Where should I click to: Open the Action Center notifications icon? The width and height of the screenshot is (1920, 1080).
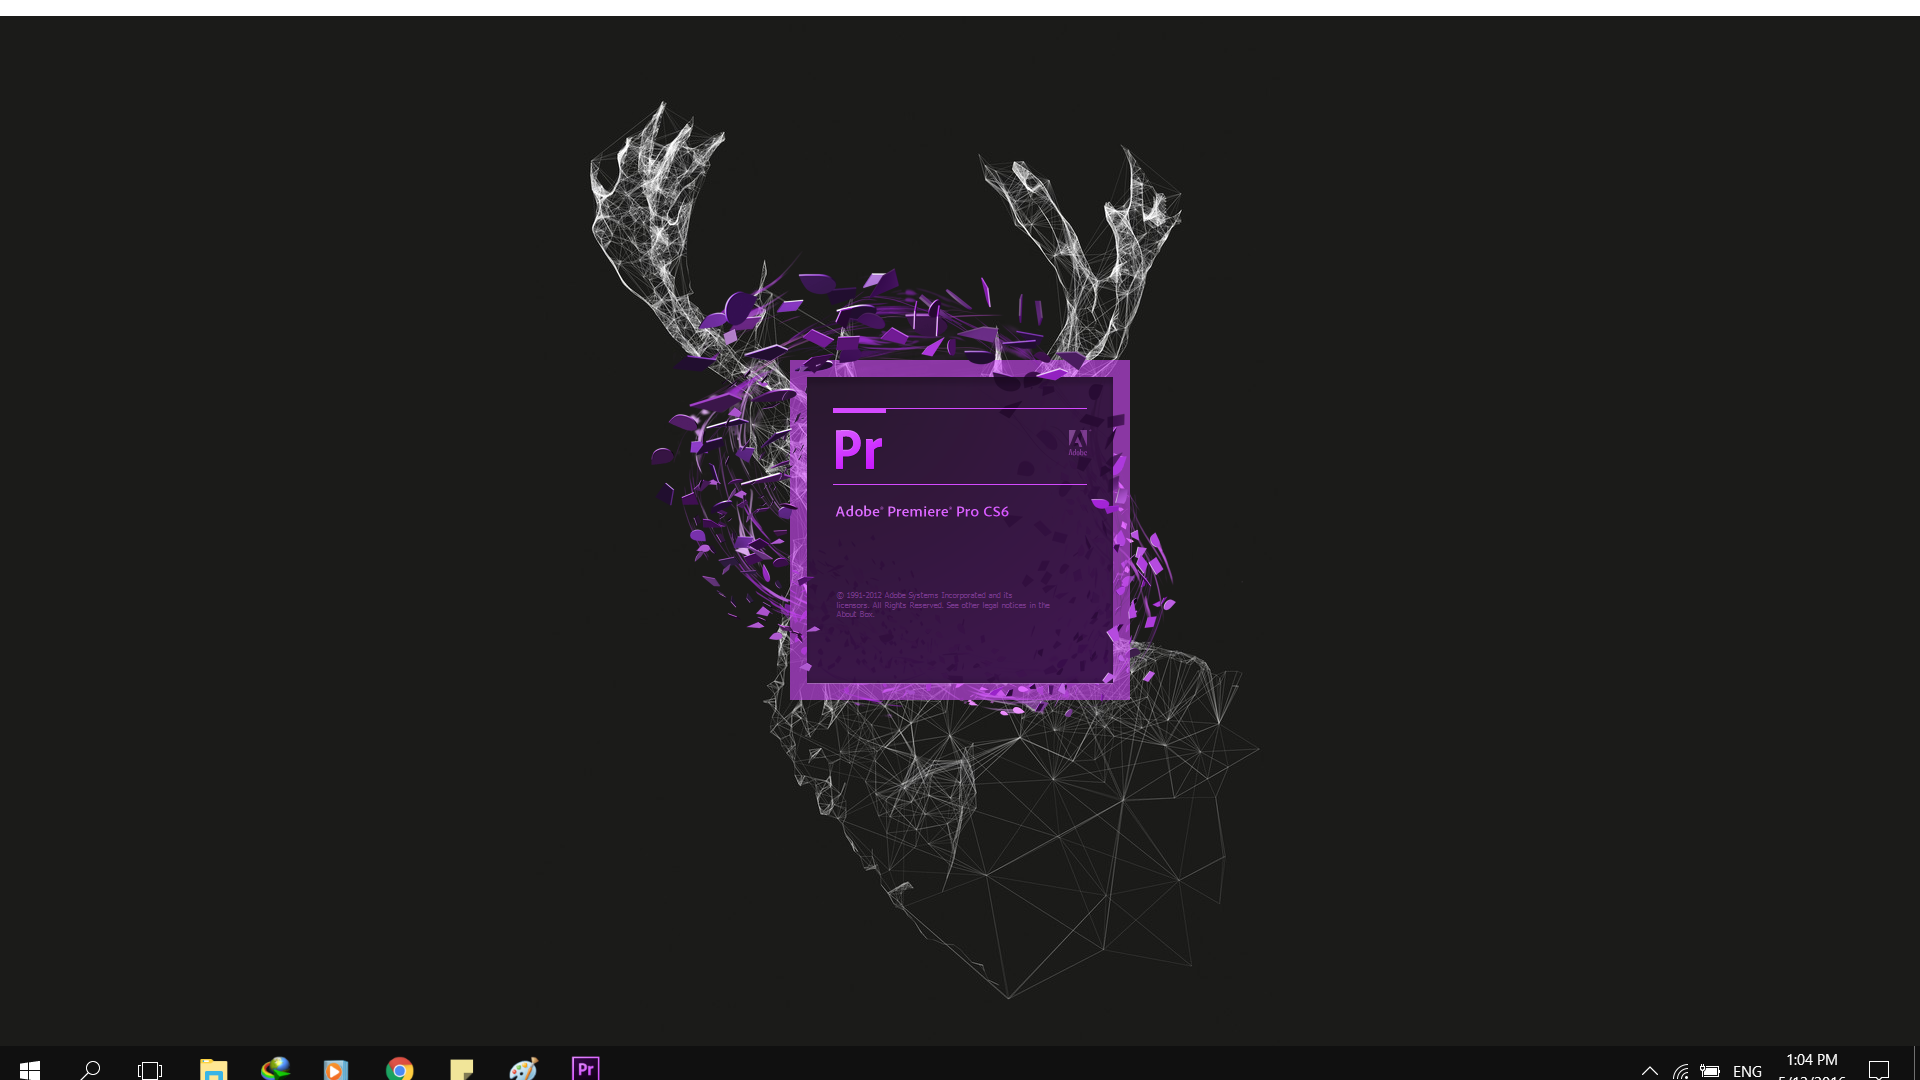pos(1879,1070)
